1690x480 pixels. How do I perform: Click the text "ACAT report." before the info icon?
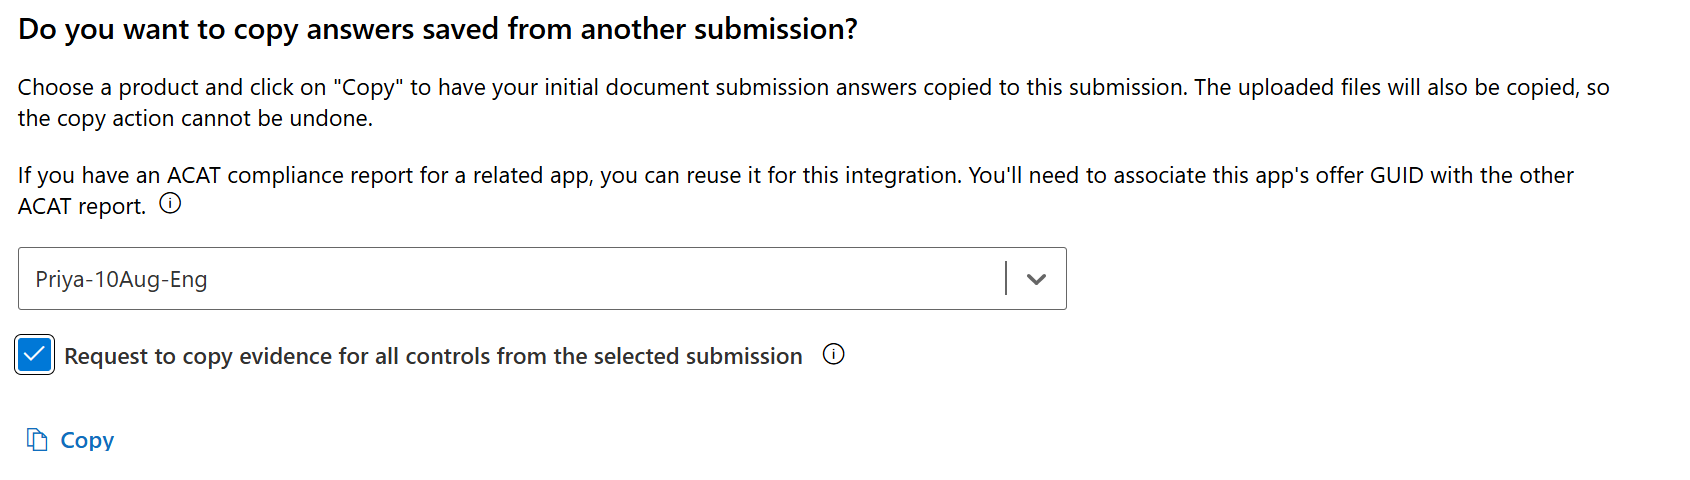tap(82, 207)
